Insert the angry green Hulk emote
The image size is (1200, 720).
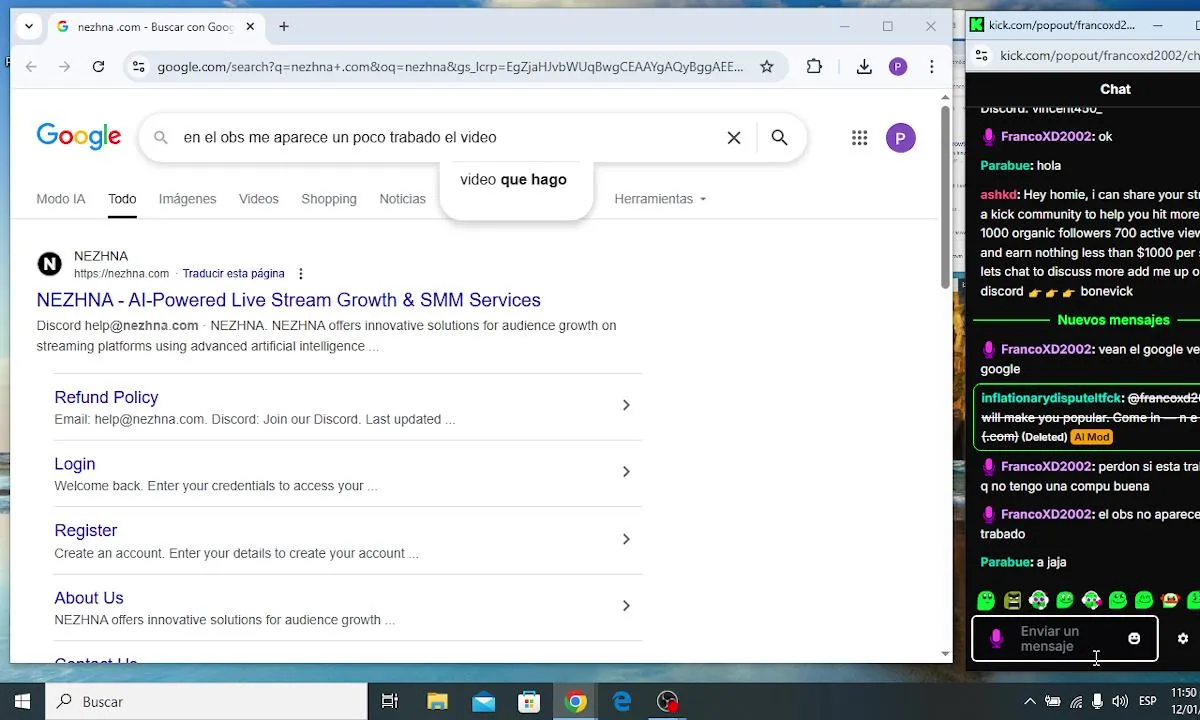[x=1013, y=600]
